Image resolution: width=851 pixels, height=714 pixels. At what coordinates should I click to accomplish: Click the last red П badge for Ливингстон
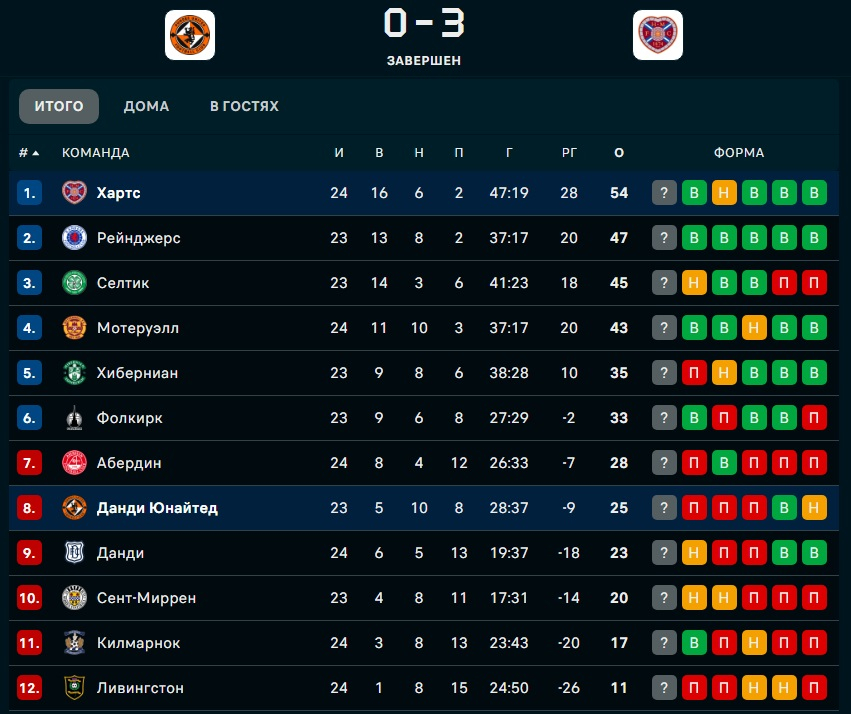click(x=815, y=688)
